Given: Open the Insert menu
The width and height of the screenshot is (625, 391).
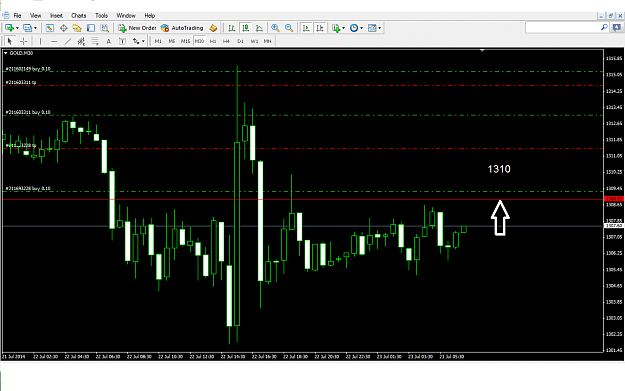Looking at the screenshot, I should [56, 16].
